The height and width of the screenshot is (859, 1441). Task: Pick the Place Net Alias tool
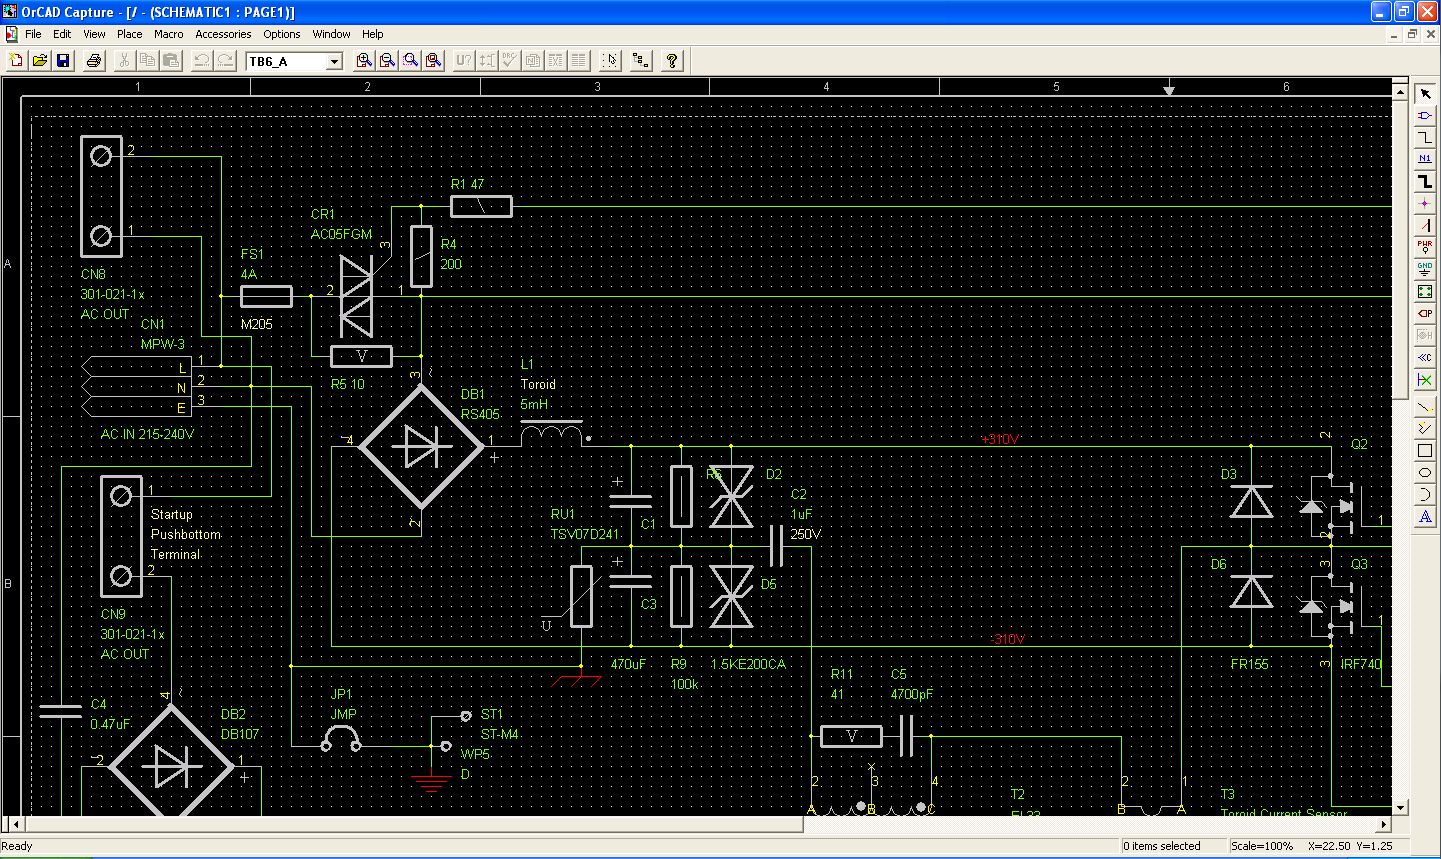[1425, 159]
